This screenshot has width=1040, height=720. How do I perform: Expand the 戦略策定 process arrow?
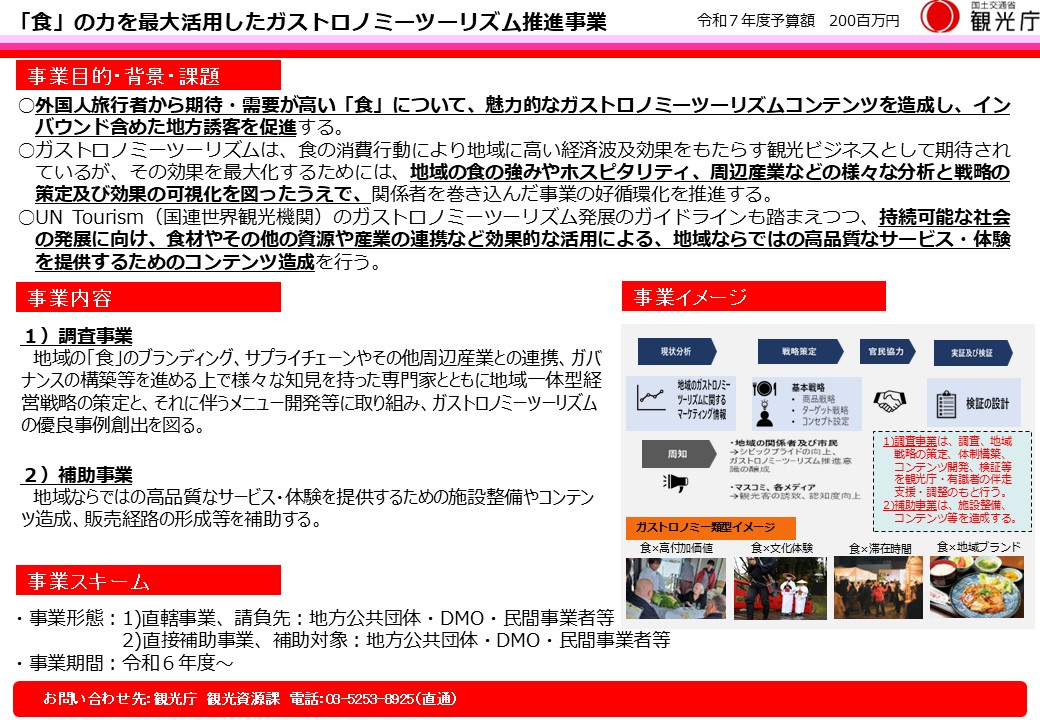pos(800,350)
